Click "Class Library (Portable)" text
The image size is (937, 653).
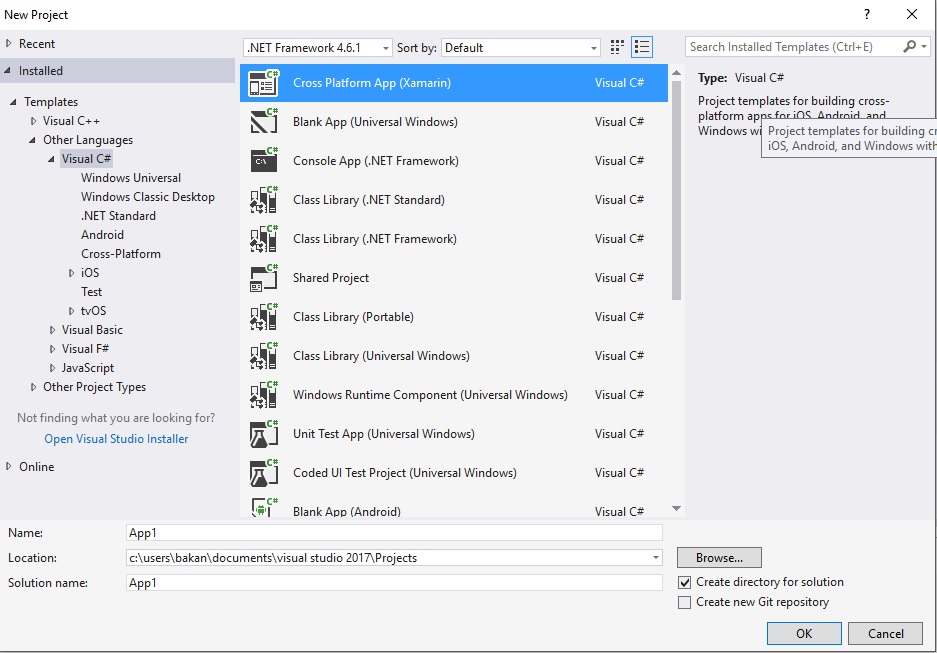click(x=353, y=317)
